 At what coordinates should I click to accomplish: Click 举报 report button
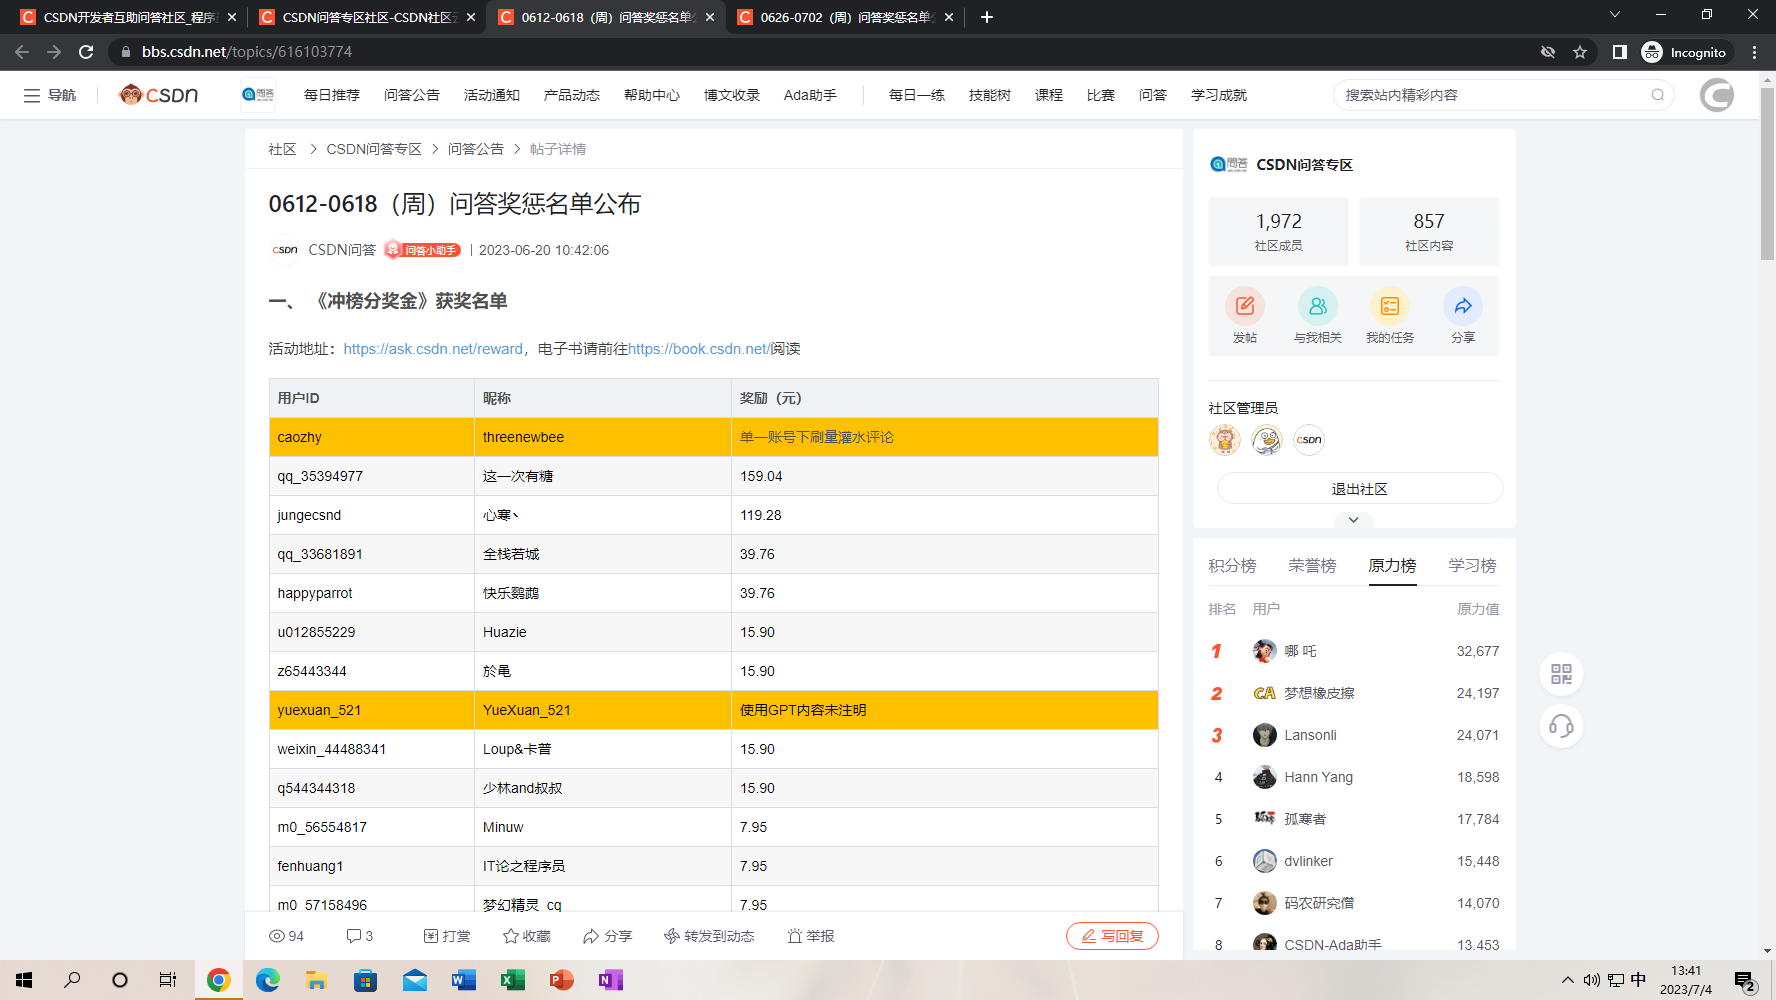coord(810,936)
